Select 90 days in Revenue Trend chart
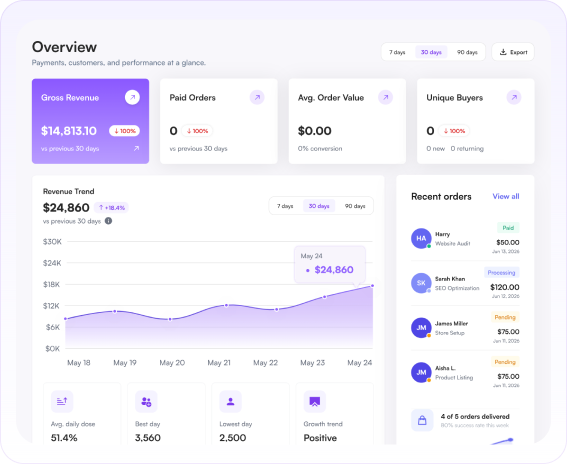The height and width of the screenshot is (464, 567). pyautogui.click(x=355, y=206)
